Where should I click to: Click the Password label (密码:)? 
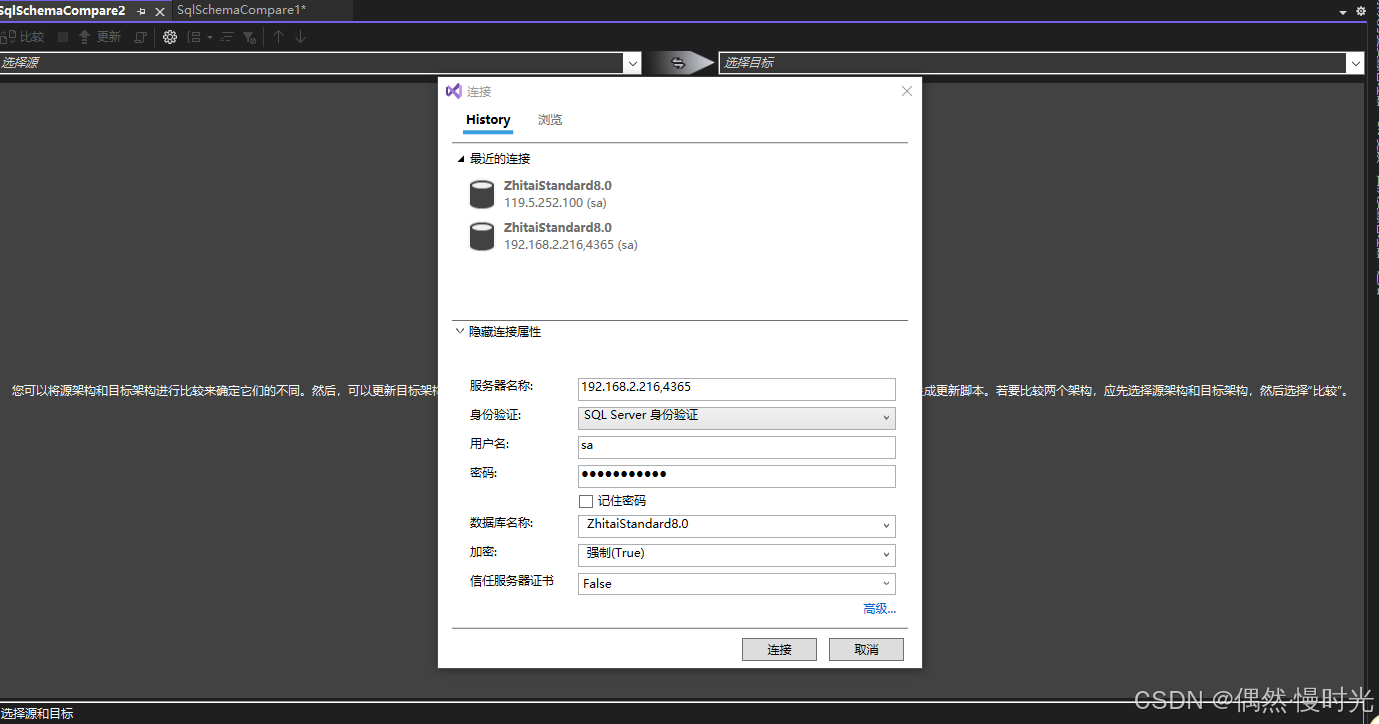point(484,473)
